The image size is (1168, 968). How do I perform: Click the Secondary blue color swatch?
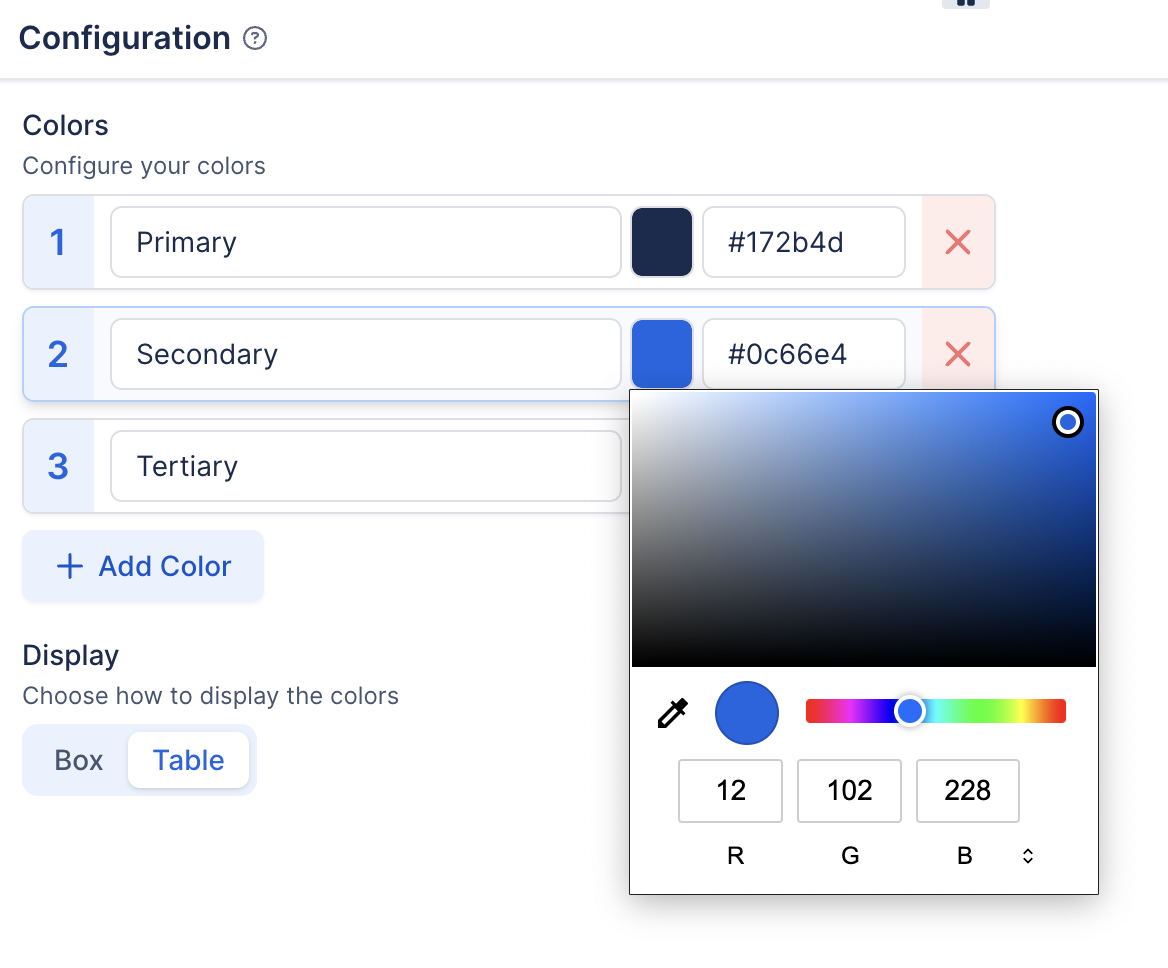pyautogui.click(x=662, y=354)
